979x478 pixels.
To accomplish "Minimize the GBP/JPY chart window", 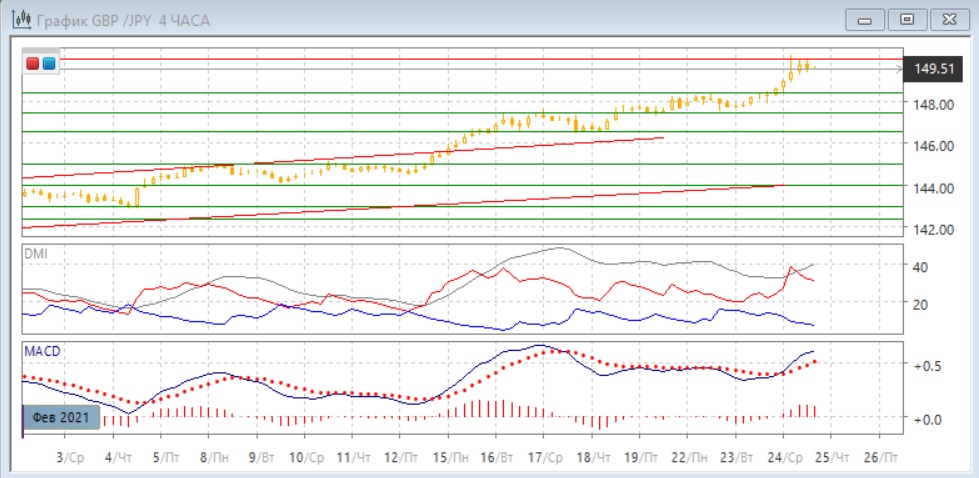I will click(x=865, y=19).
